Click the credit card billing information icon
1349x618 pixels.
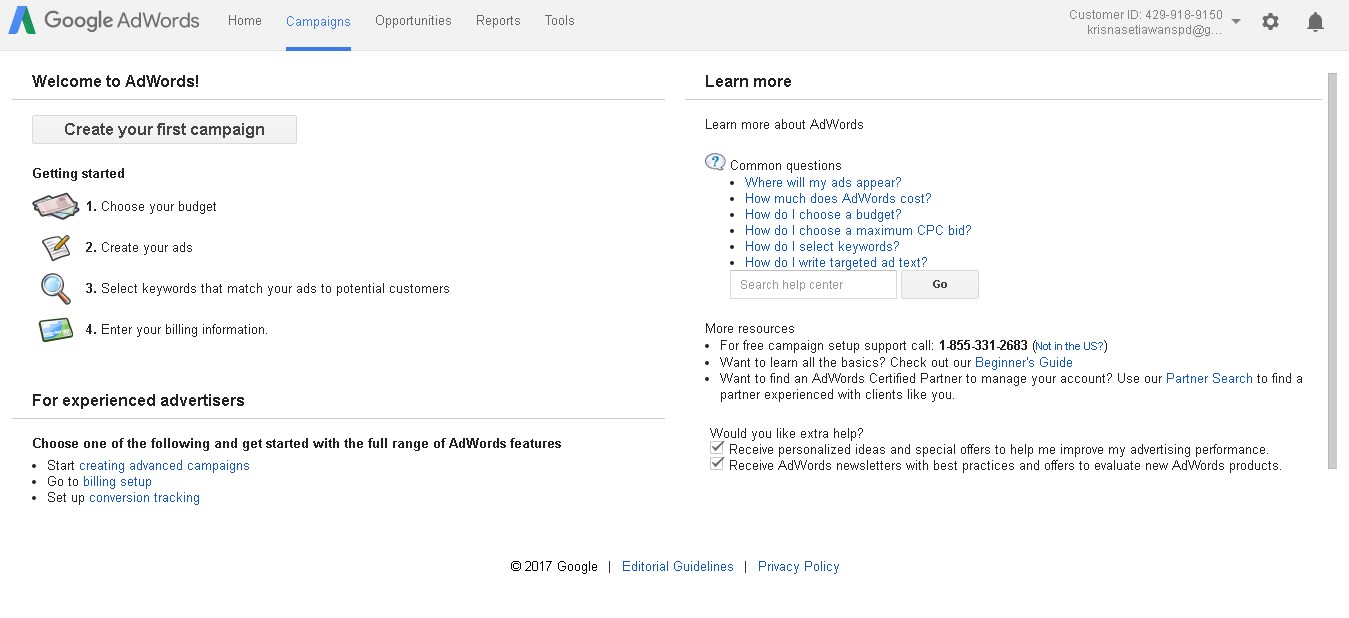pos(55,329)
